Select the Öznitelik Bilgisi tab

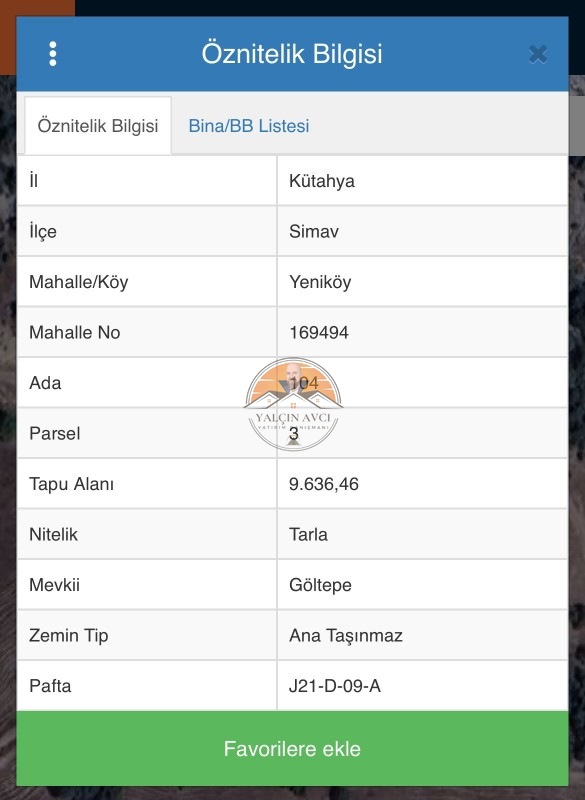pyautogui.click(x=98, y=126)
